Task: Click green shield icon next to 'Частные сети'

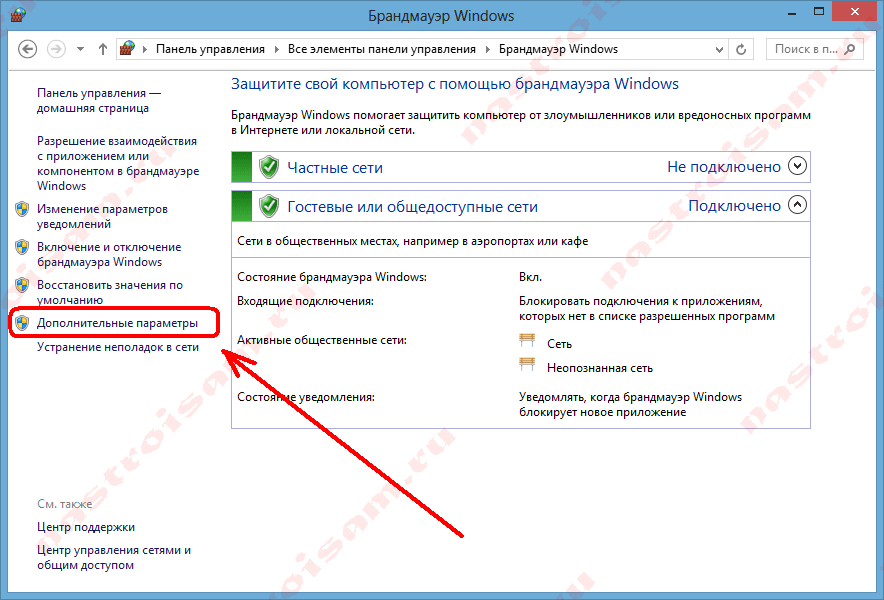Action: click(269, 167)
